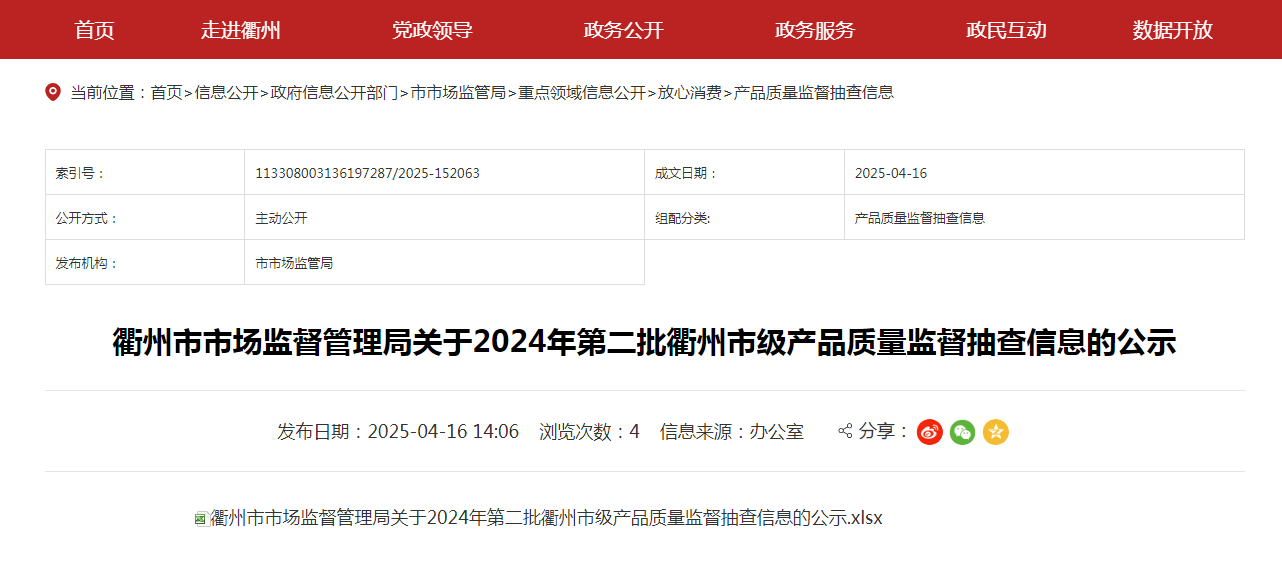
Task: Open the 首页 navigation menu
Action: [95, 30]
